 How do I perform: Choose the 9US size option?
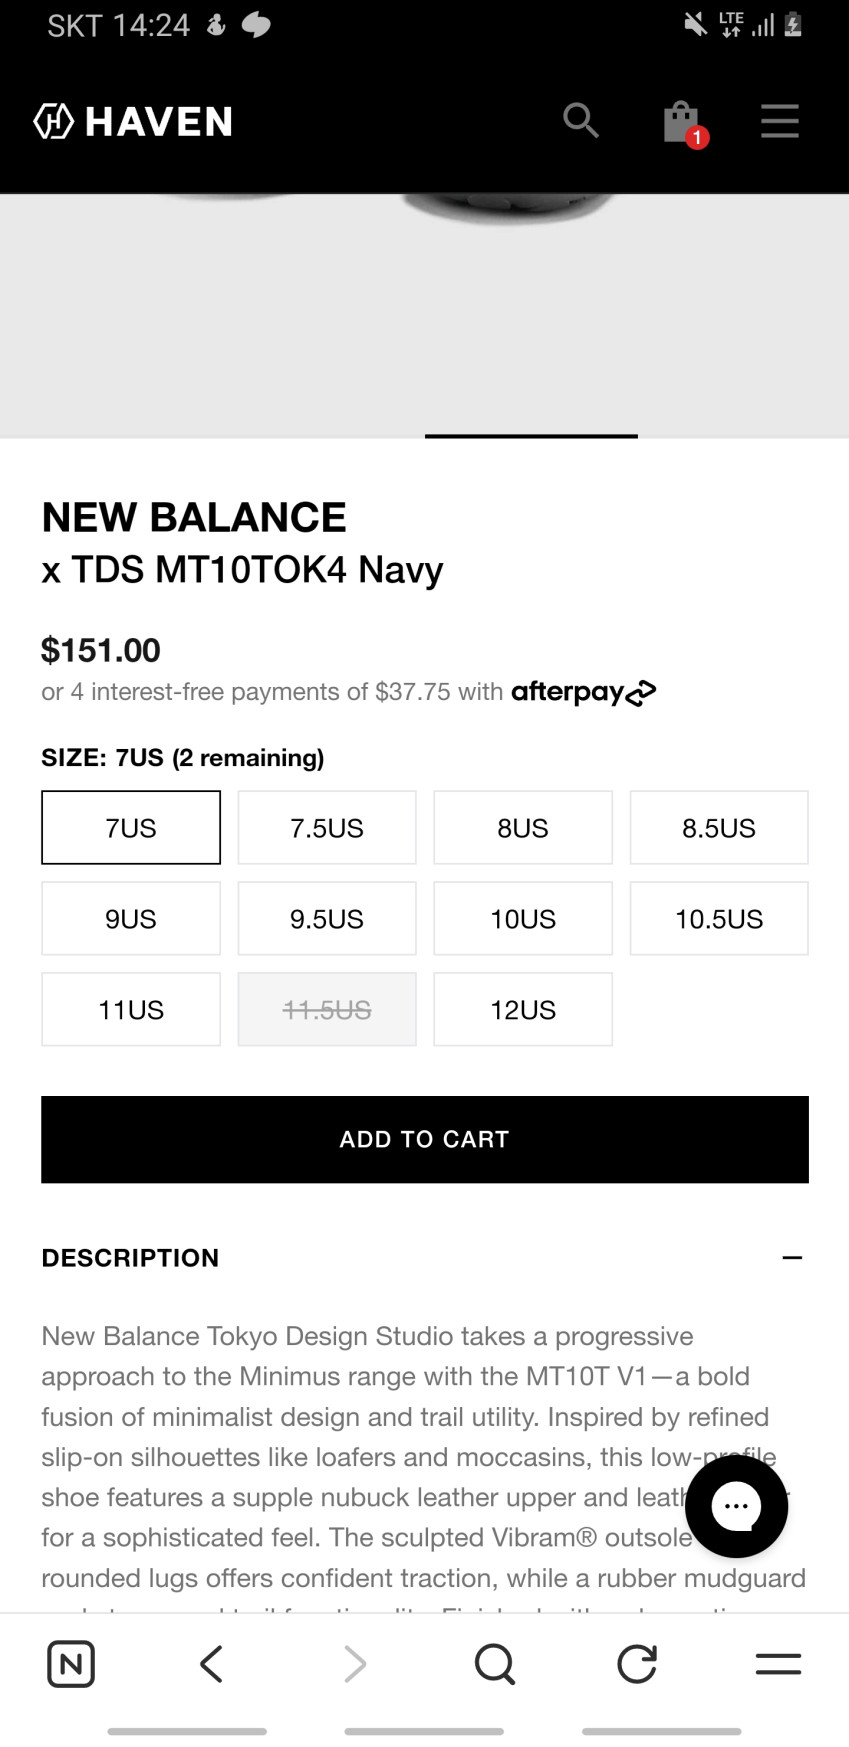pyautogui.click(x=131, y=919)
